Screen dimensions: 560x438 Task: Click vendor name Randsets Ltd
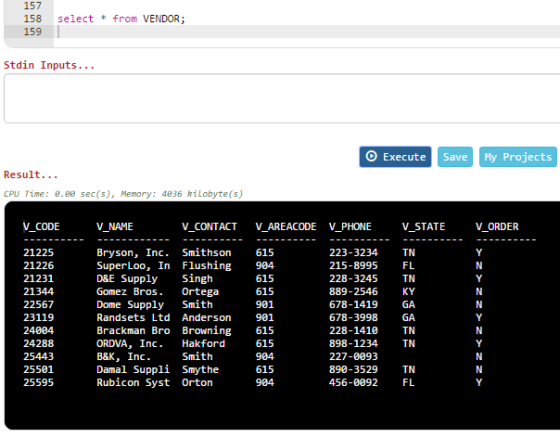coord(133,318)
